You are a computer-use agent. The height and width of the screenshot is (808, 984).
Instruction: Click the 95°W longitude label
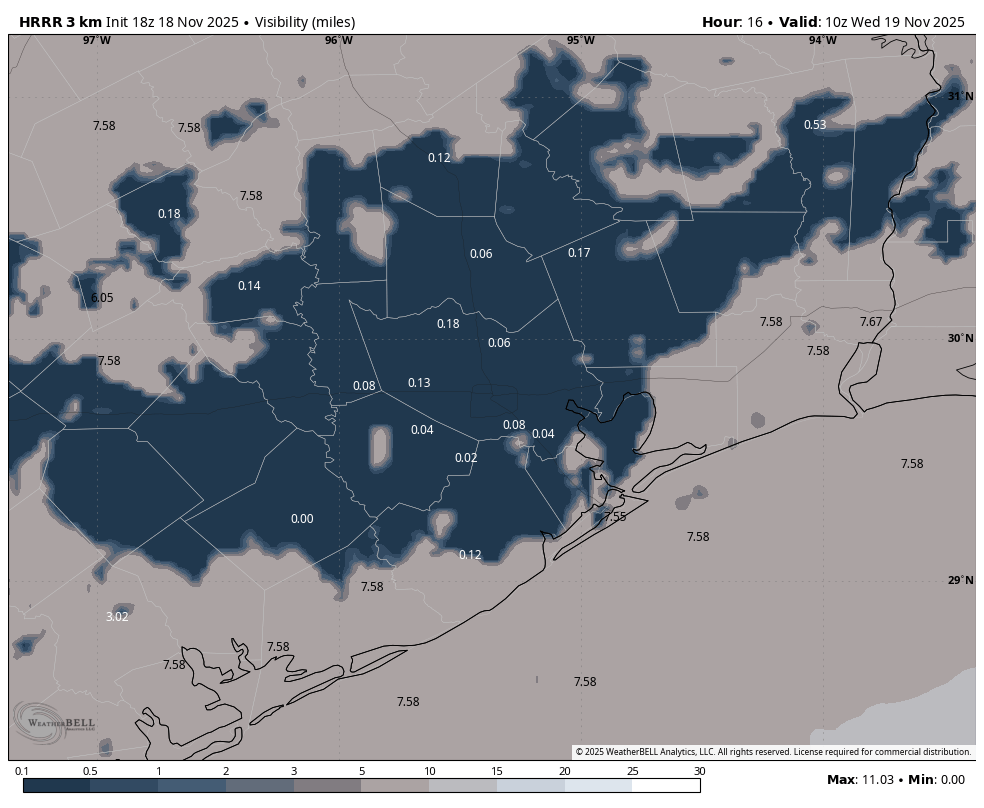tap(580, 41)
